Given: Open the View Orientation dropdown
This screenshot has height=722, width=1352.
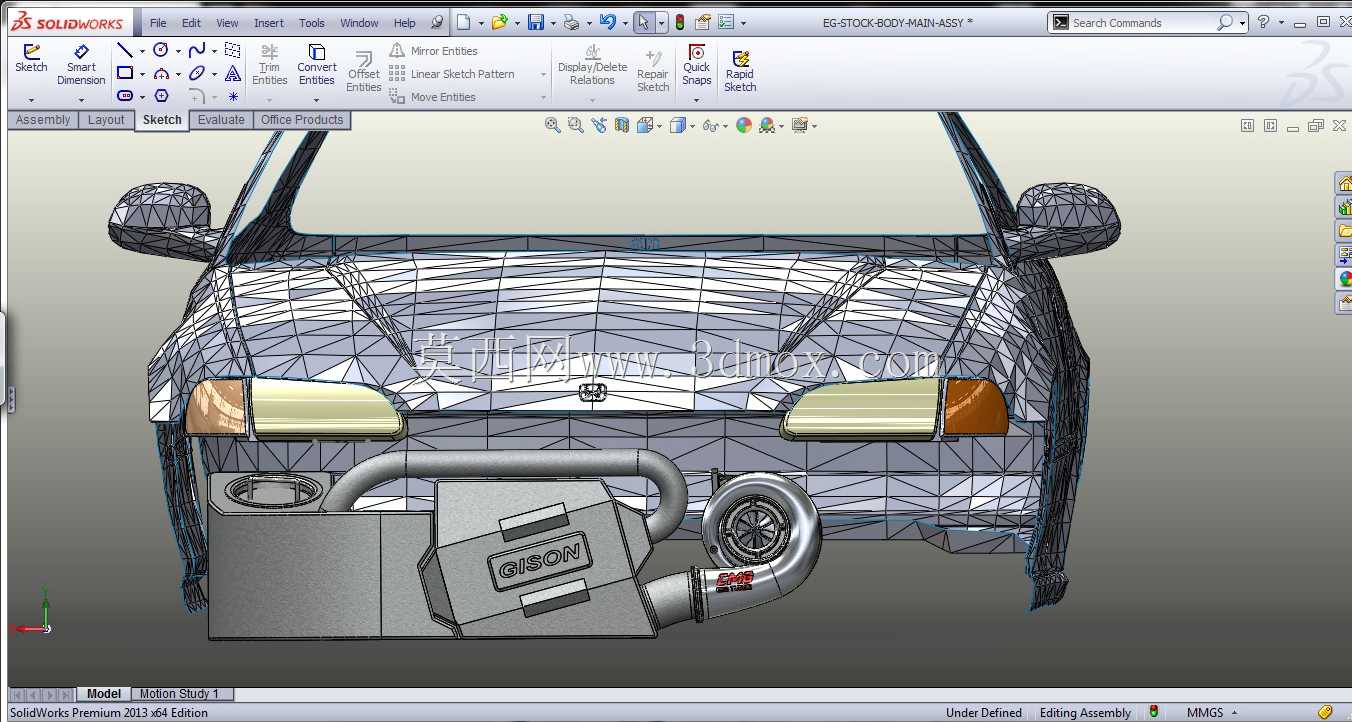Looking at the screenshot, I should (x=661, y=126).
